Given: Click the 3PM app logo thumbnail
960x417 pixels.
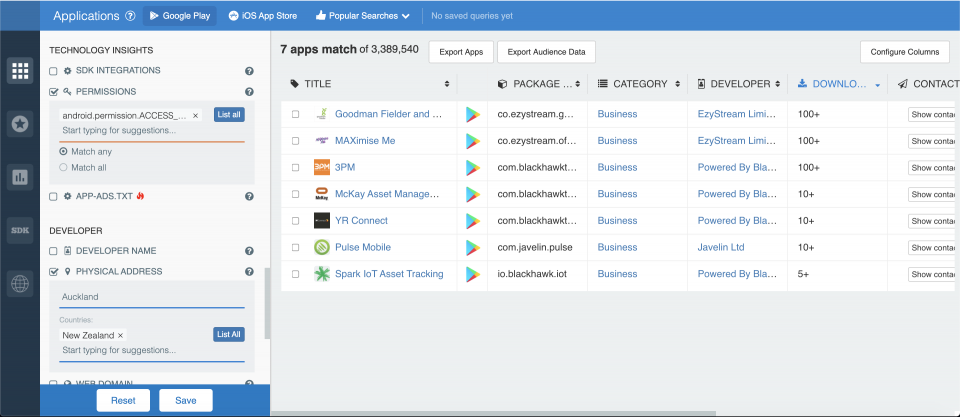Looking at the screenshot, I should (x=321, y=167).
